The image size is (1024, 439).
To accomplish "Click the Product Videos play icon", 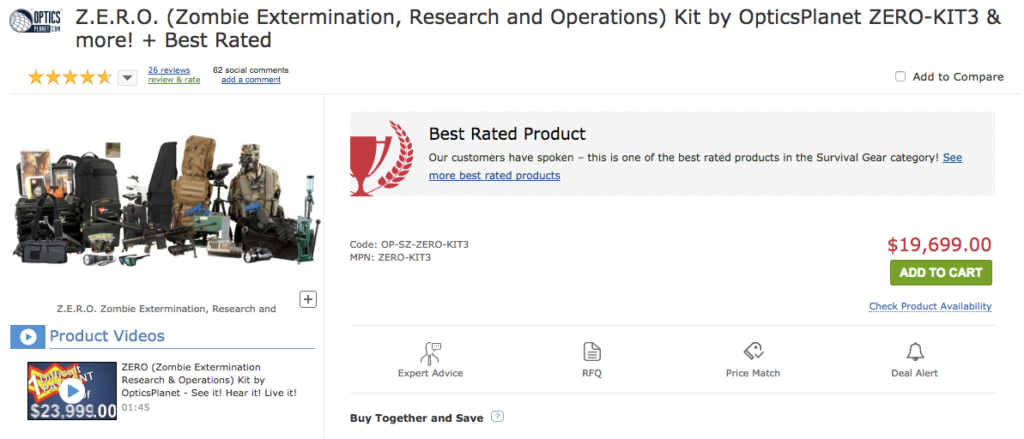I will (x=27, y=336).
